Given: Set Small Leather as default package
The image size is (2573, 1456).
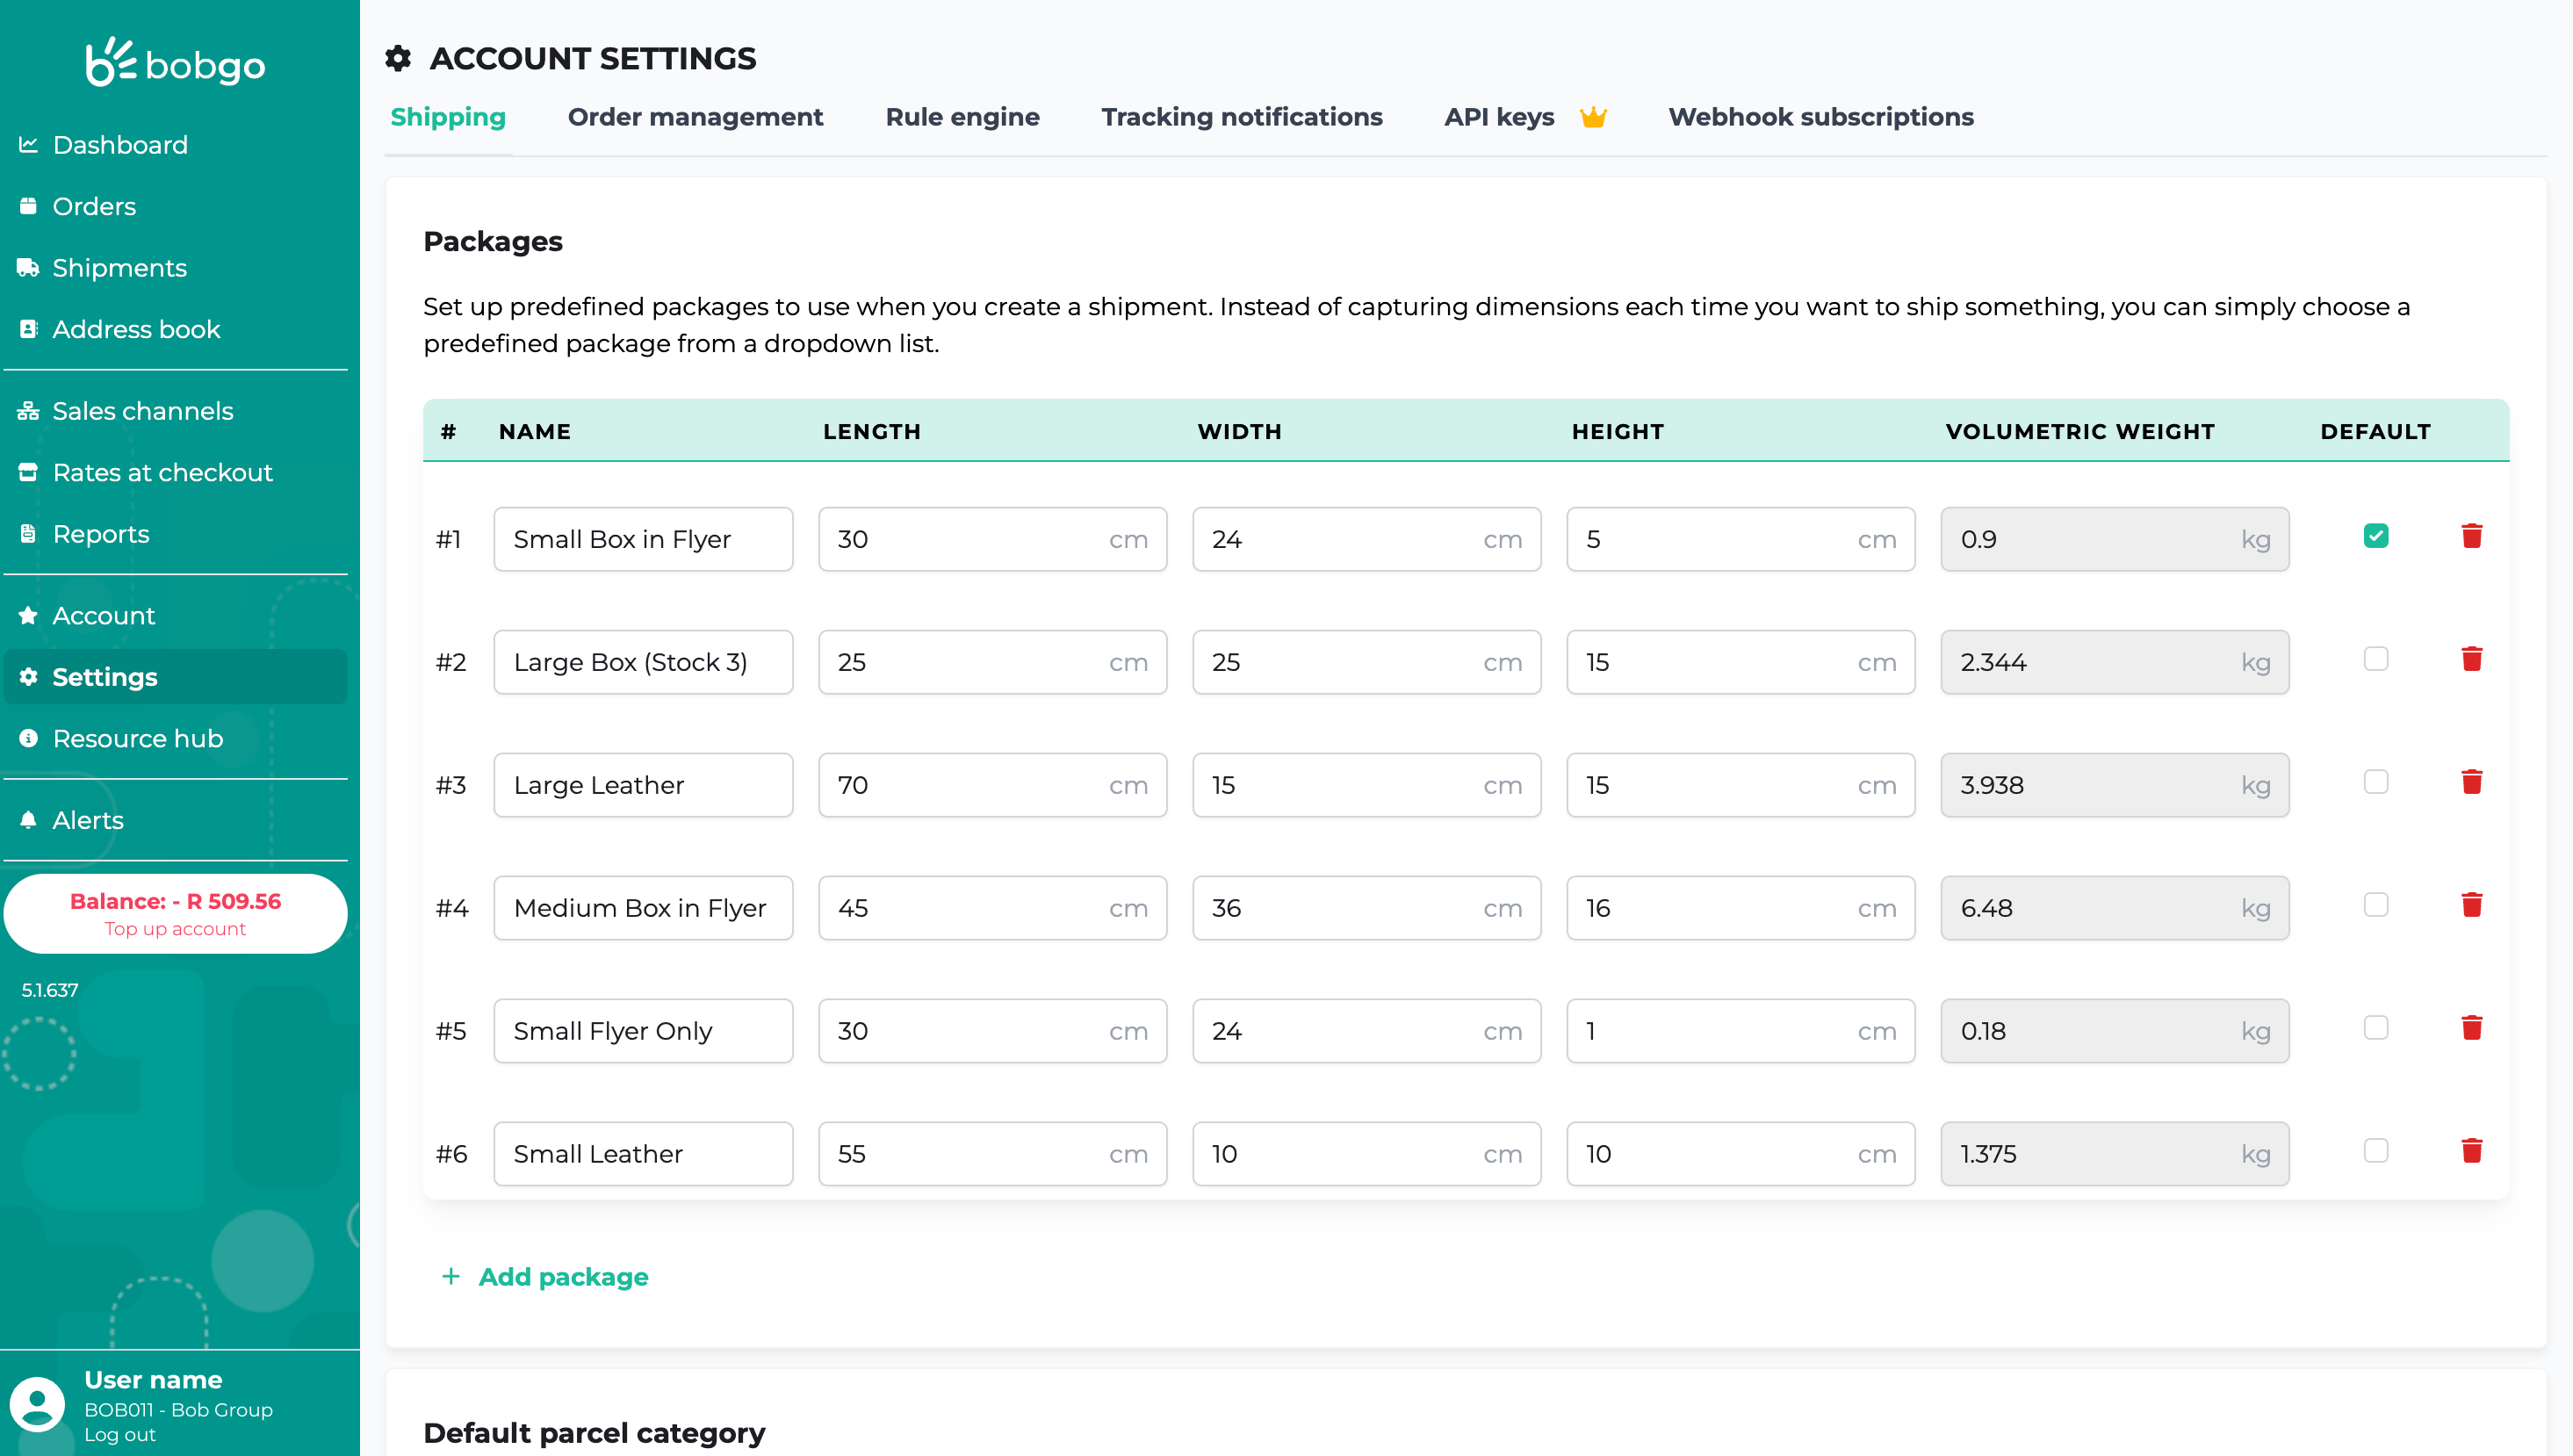Looking at the screenshot, I should point(2376,1151).
